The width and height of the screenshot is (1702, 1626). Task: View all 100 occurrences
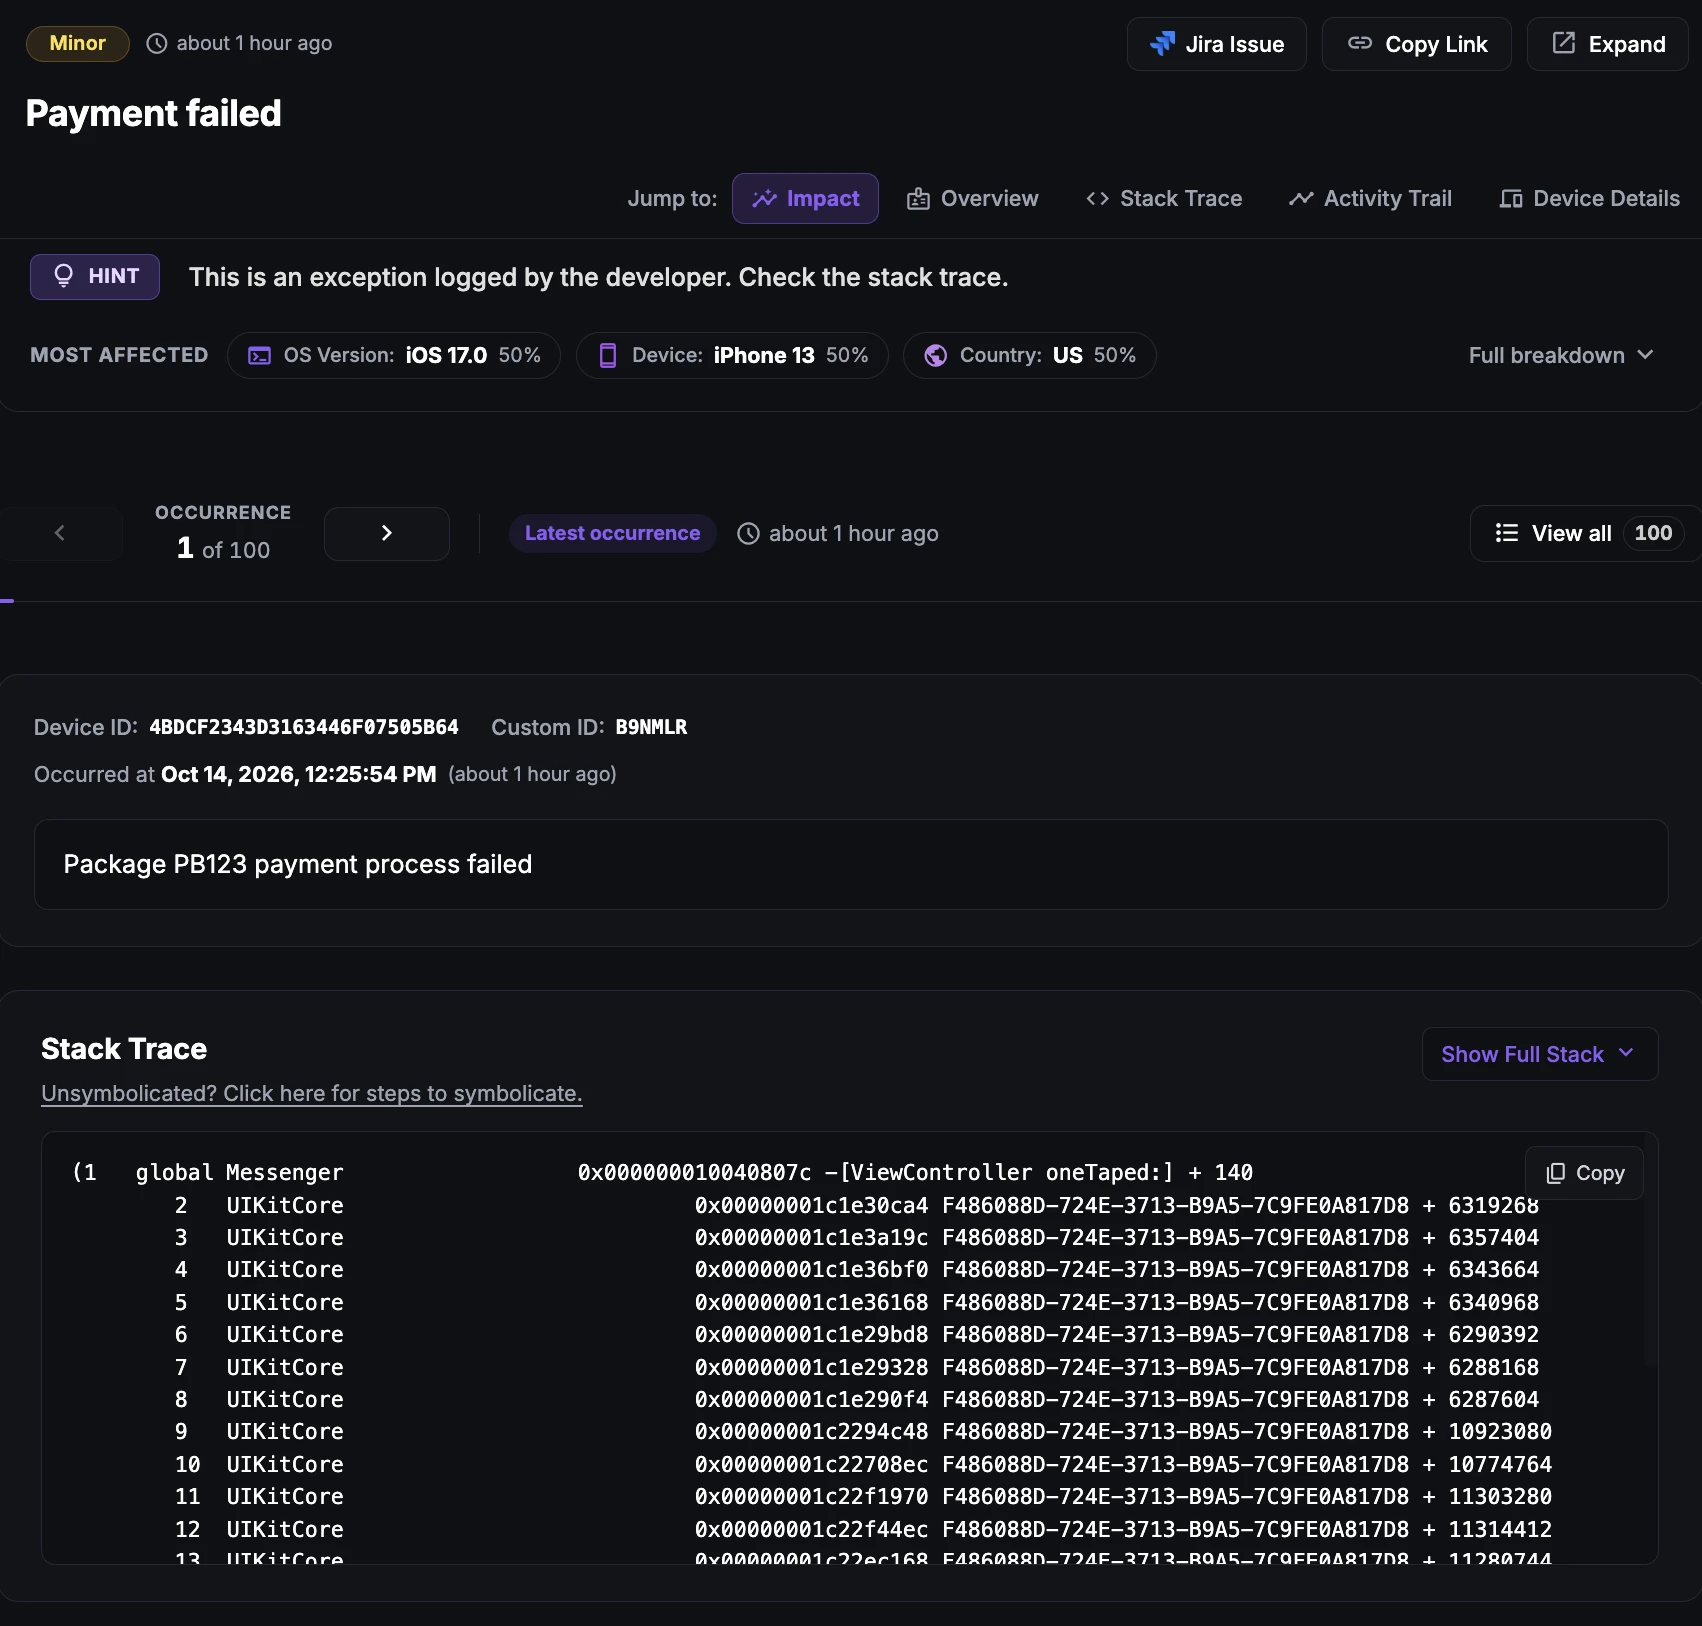coord(1586,533)
